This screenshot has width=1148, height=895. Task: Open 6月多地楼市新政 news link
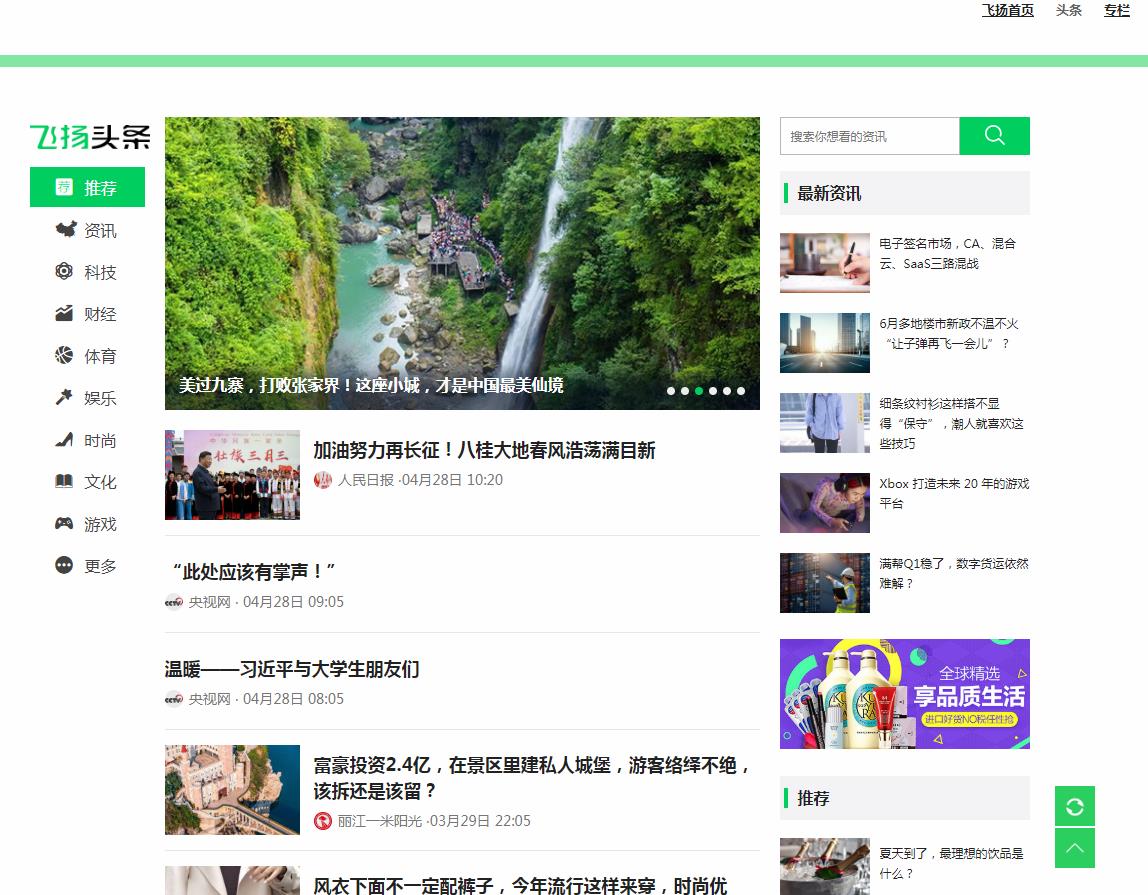(x=949, y=333)
